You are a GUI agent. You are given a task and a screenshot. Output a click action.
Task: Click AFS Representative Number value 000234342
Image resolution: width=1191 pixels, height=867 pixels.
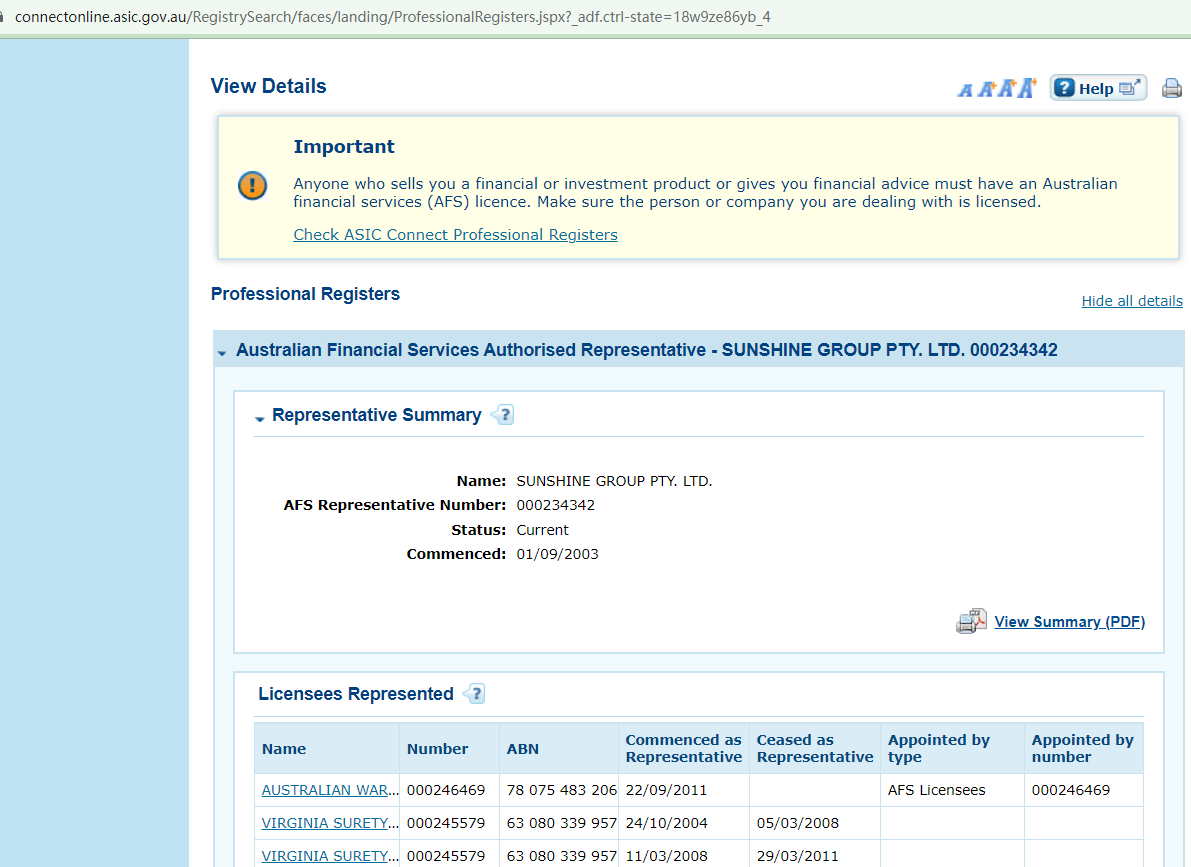coord(555,505)
